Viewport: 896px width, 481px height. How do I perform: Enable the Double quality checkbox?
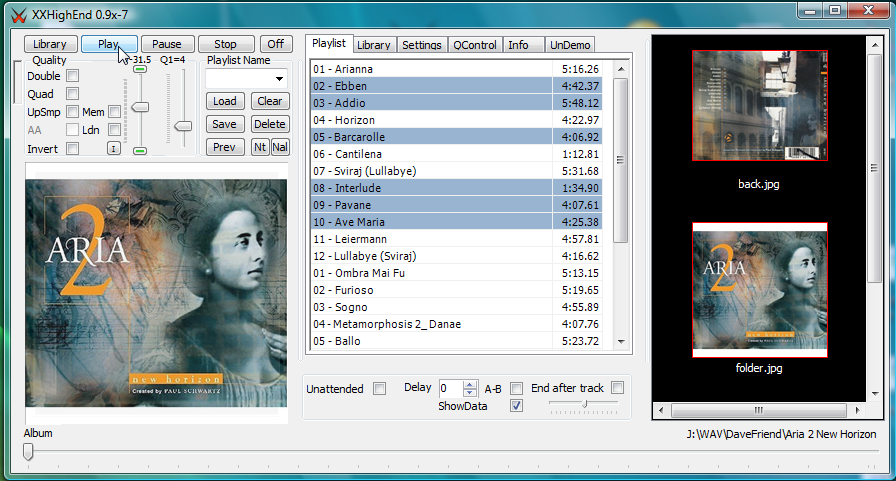point(73,75)
